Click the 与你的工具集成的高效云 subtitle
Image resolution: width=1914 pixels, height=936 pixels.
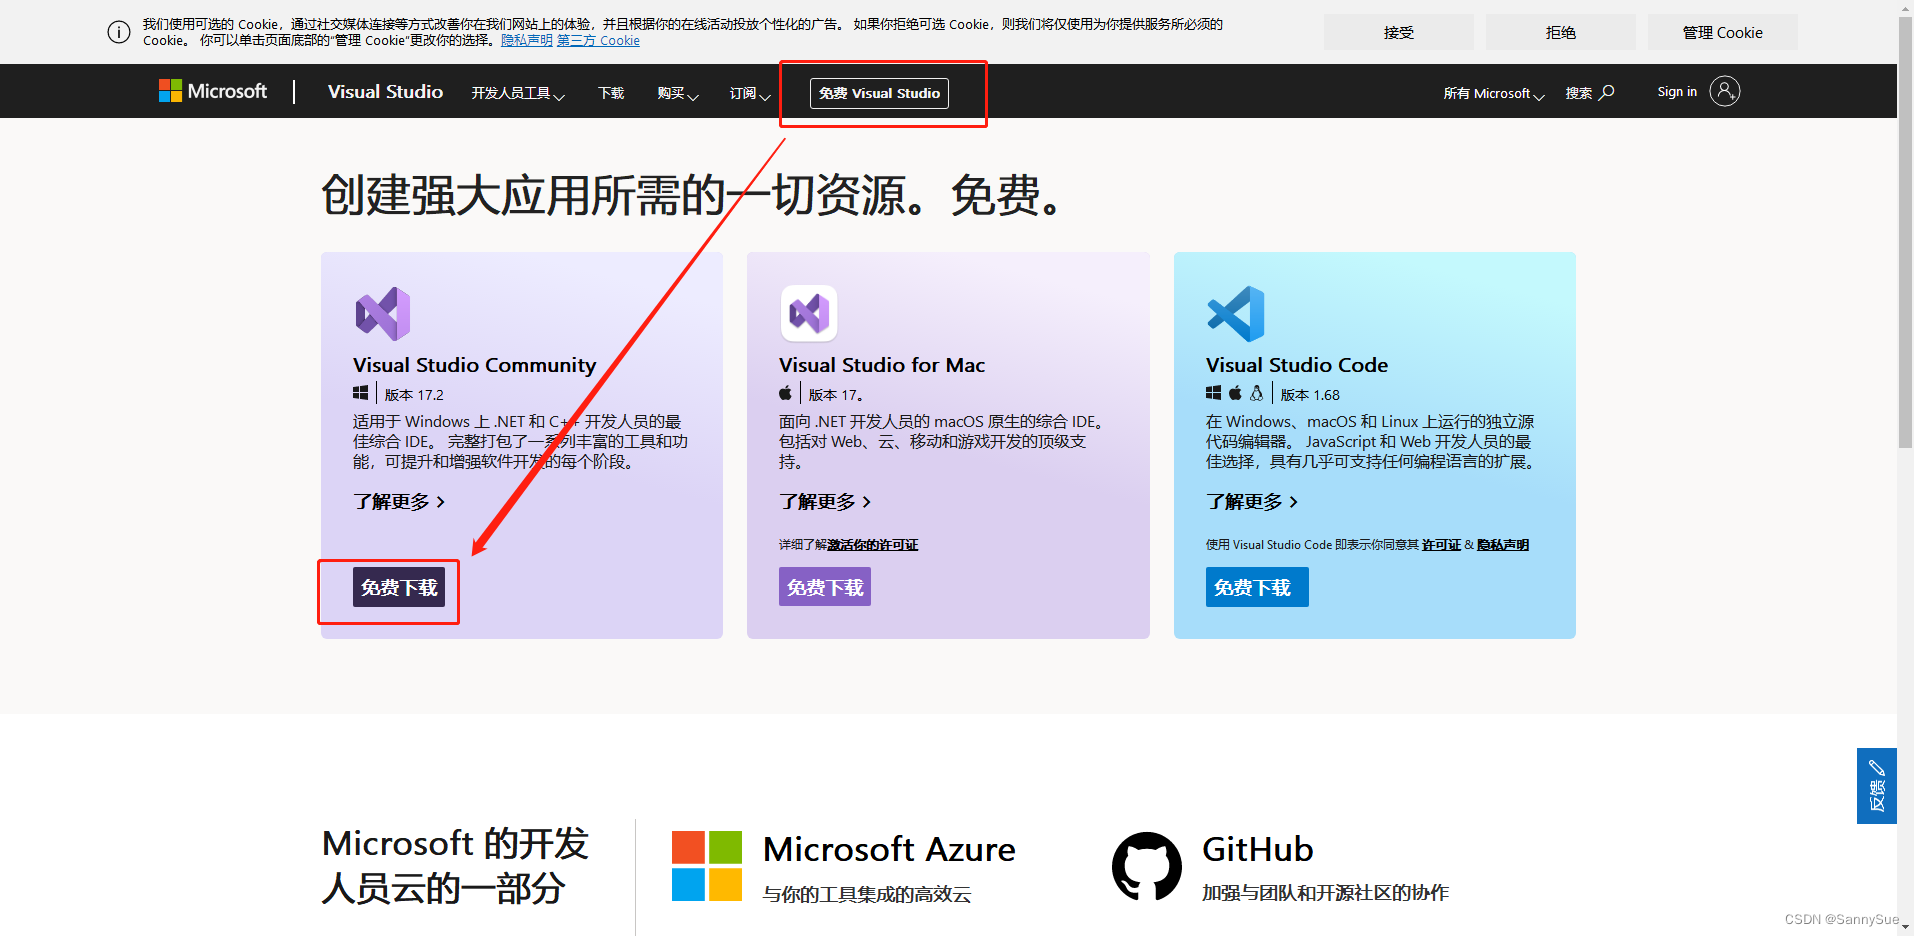click(867, 894)
